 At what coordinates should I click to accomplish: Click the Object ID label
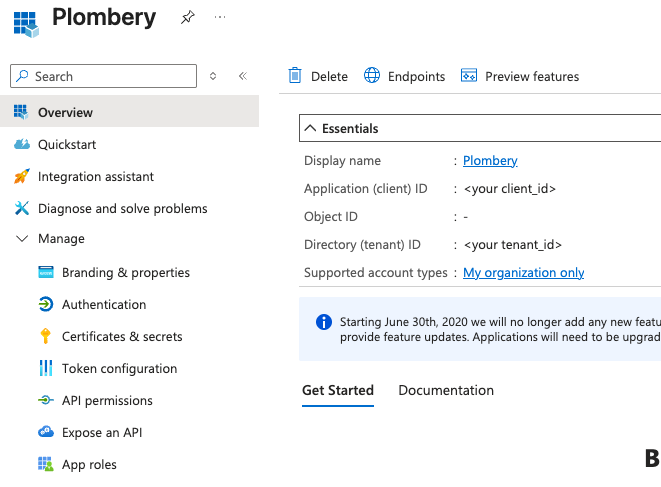(x=331, y=217)
